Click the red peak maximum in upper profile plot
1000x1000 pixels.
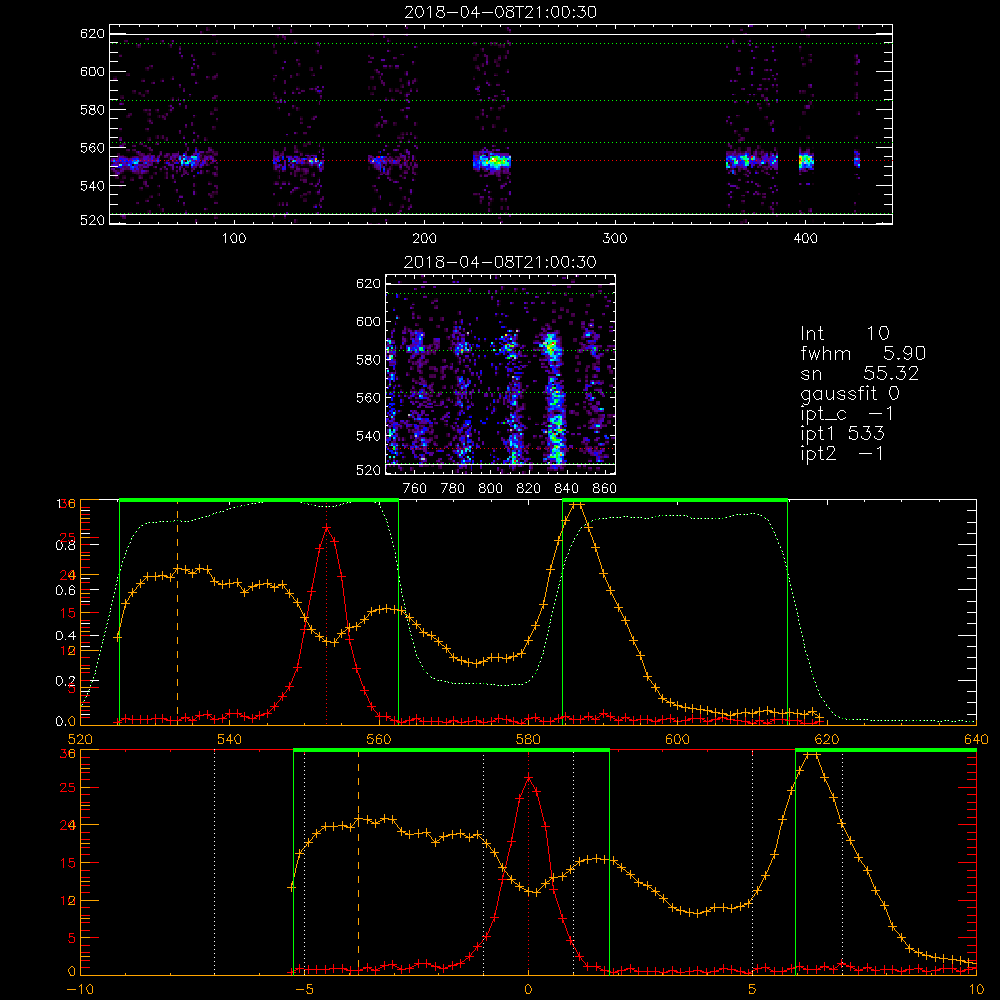pyautogui.click(x=327, y=527)
